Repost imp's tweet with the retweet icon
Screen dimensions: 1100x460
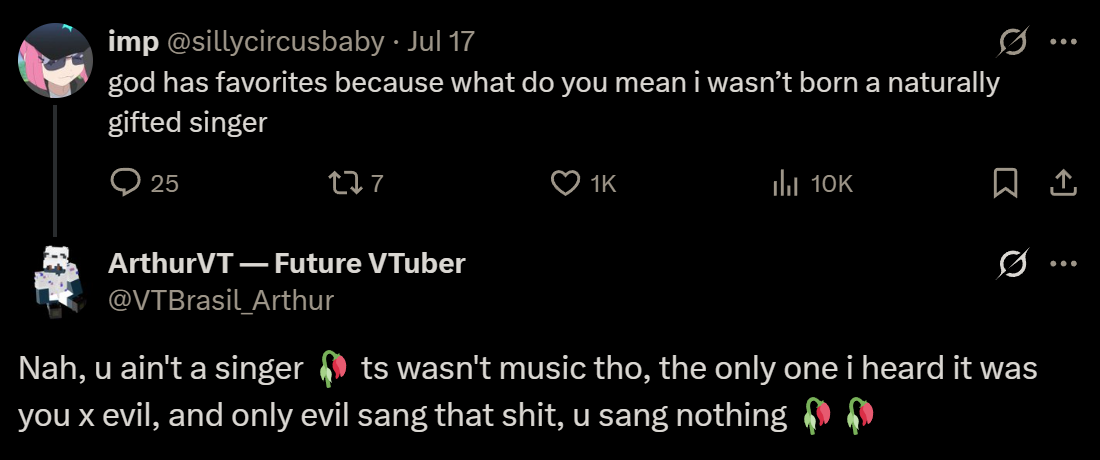pyautogui.click(x=341, y=183)
